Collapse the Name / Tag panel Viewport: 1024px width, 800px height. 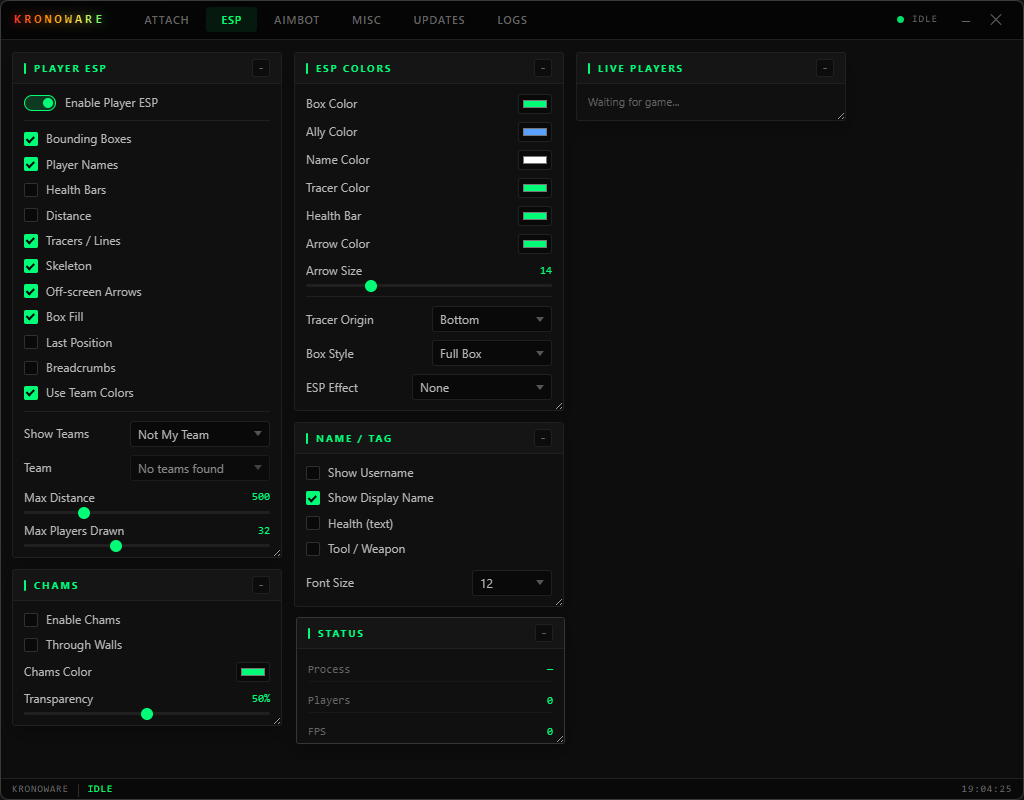click(x=543, y=438)
